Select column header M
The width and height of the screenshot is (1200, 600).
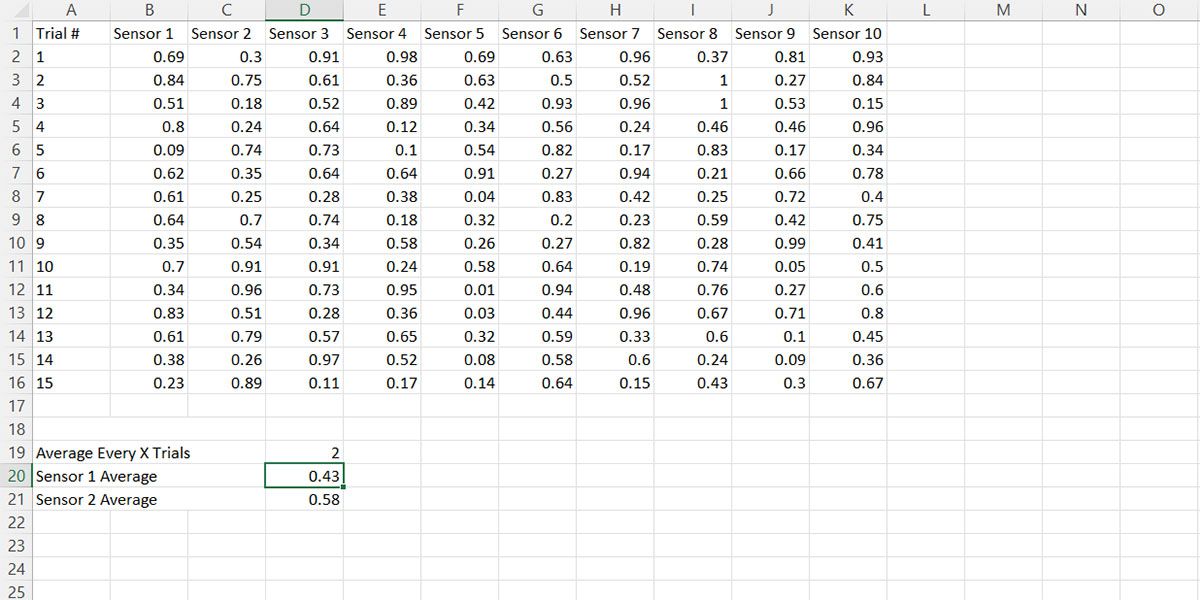(x=1003, y=10)
